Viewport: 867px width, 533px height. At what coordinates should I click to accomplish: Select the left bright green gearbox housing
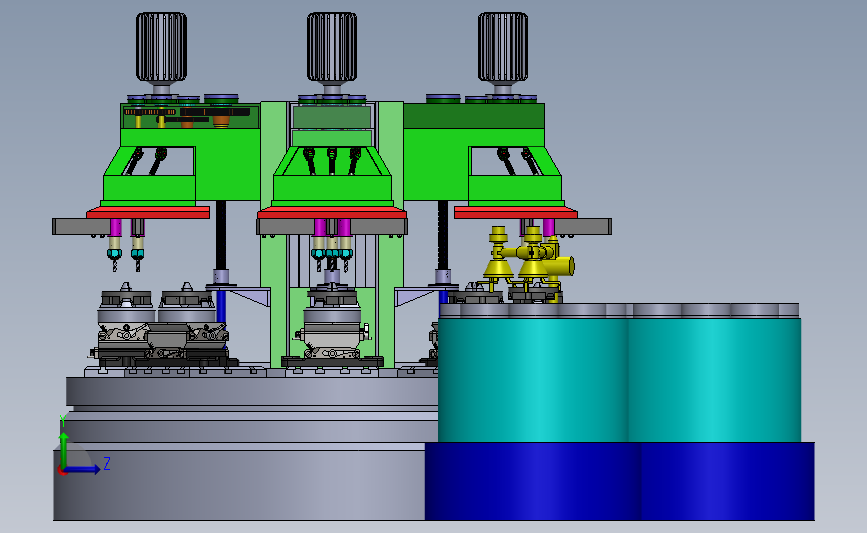[227, 166]
